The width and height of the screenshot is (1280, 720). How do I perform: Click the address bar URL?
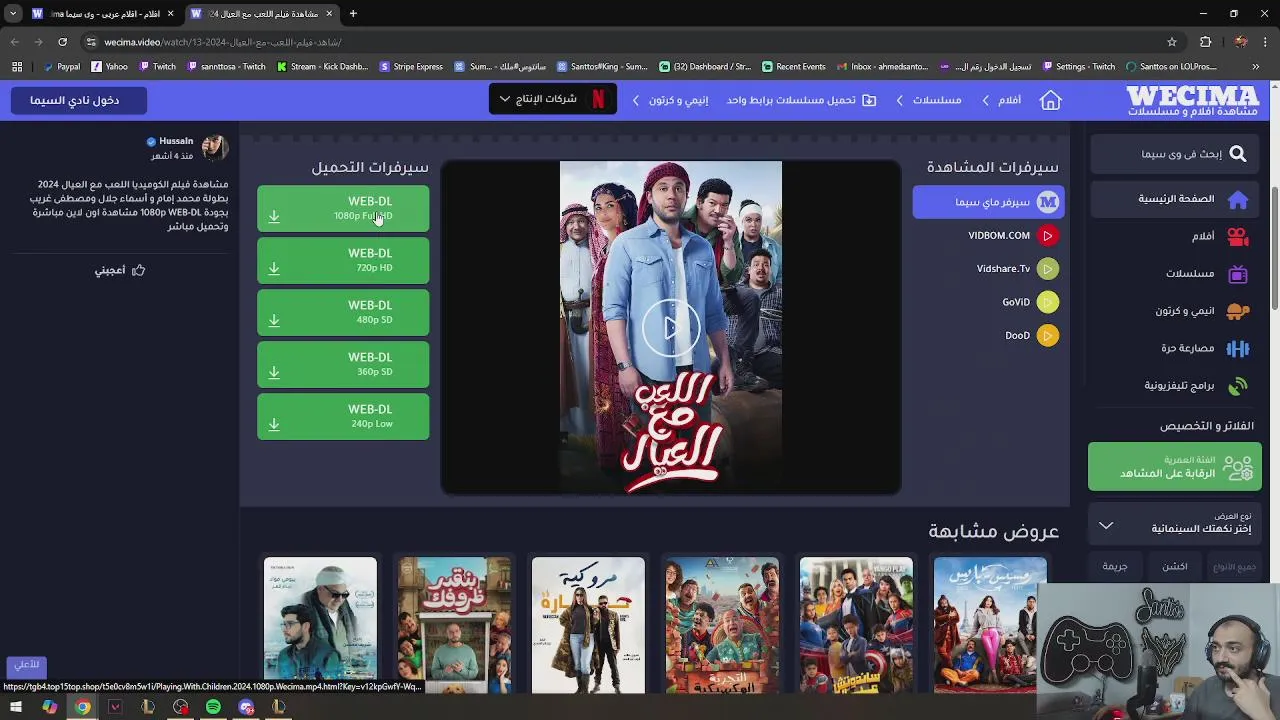point(223,42)
